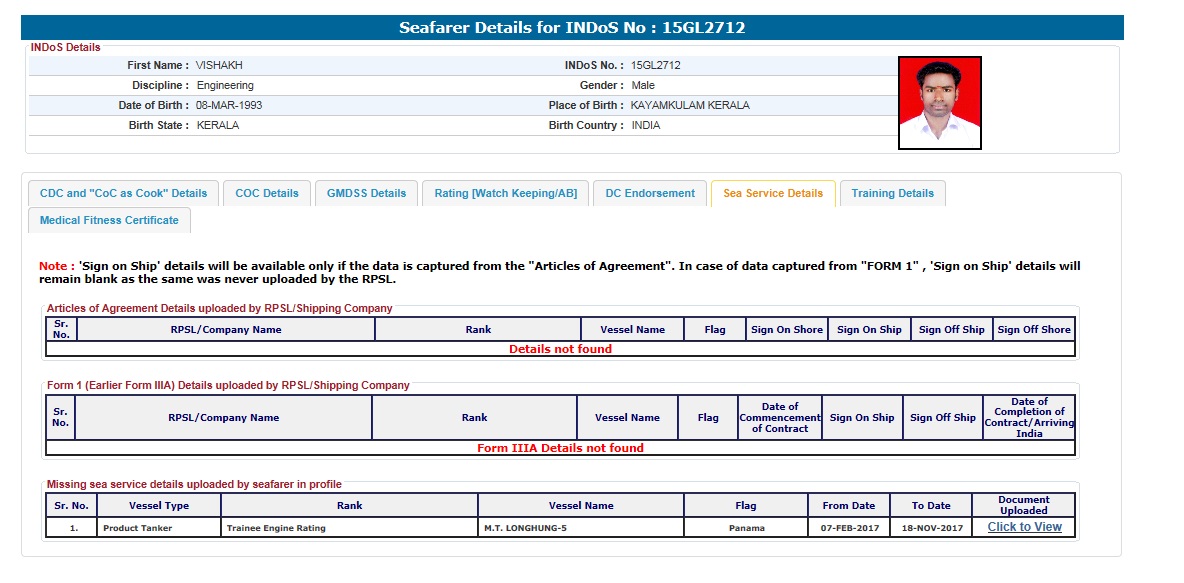
Task: Click the 'Date of Commencement of Contract' header
Action: point(780,418)
